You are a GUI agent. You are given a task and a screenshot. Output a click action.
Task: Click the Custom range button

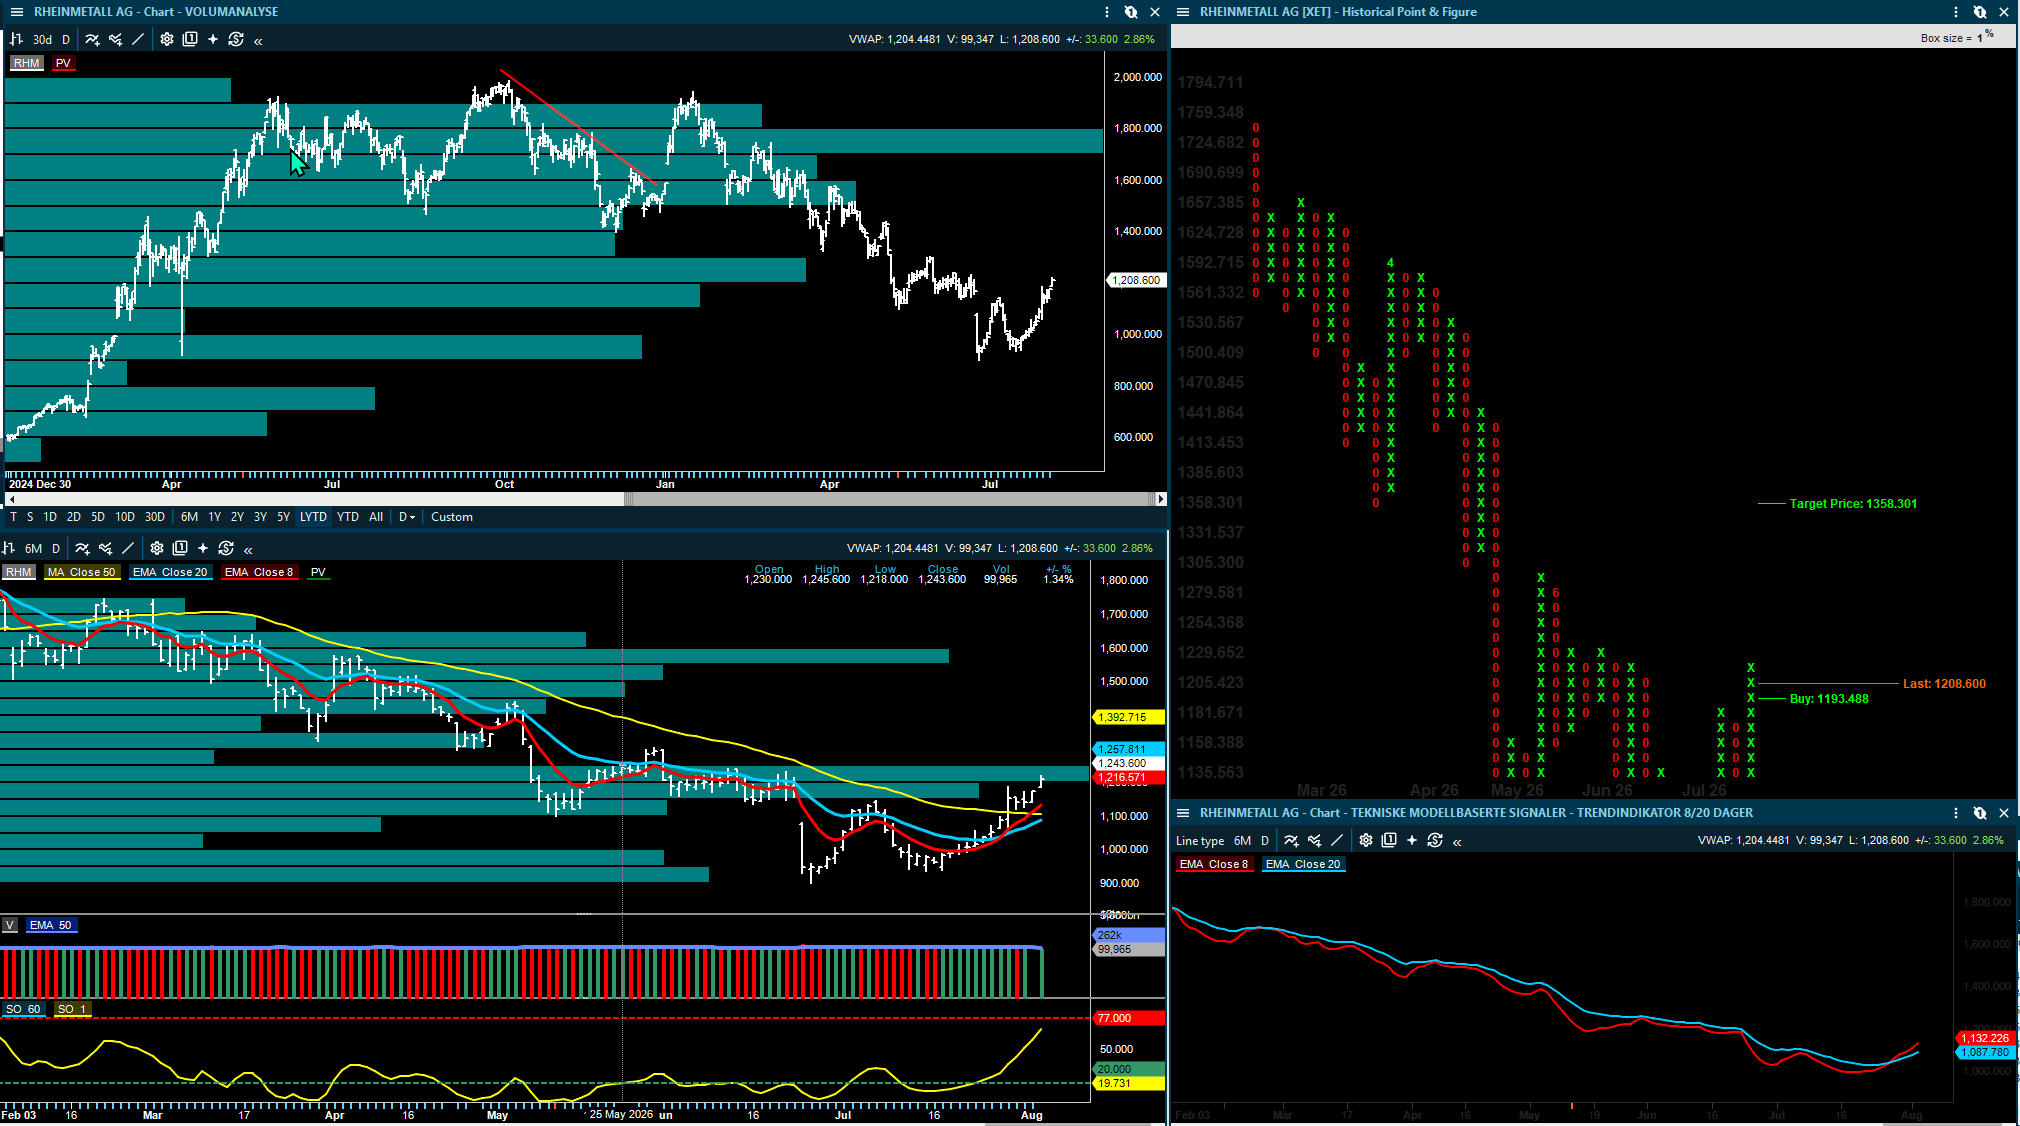click(452, 517)
